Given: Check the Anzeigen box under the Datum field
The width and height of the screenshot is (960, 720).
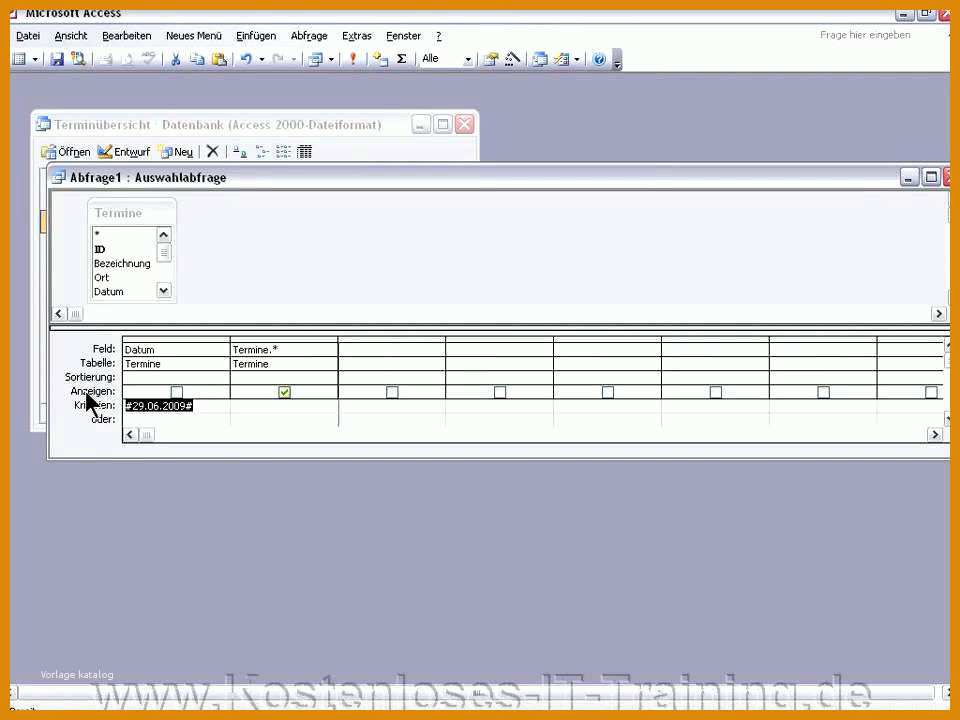Looking at the screenshot, I should click(x=176, y=392).
